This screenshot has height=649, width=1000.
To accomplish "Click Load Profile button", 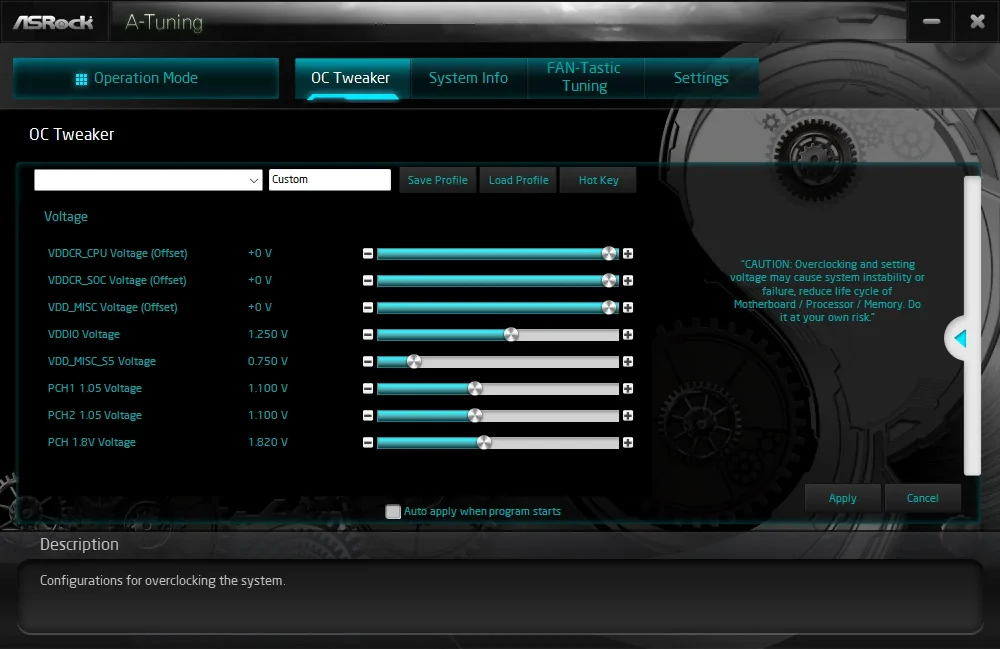I will tap(518, 180).
